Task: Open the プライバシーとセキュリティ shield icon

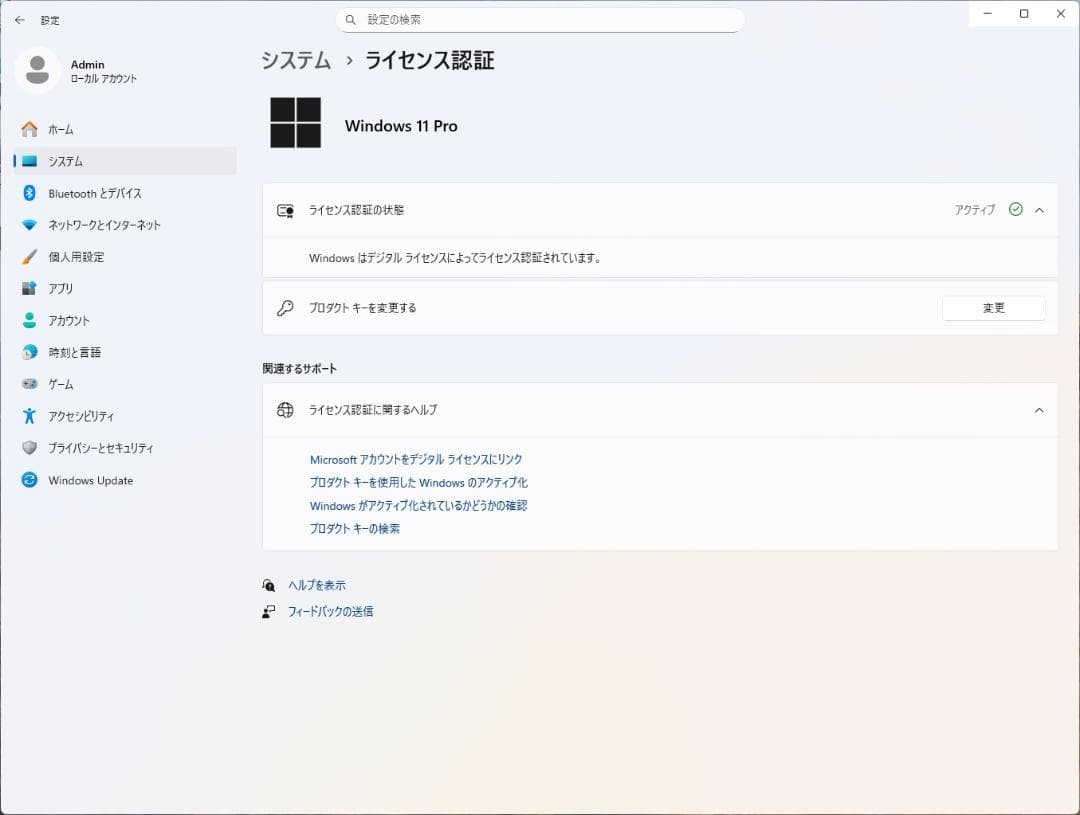Action: coord(29,448)
